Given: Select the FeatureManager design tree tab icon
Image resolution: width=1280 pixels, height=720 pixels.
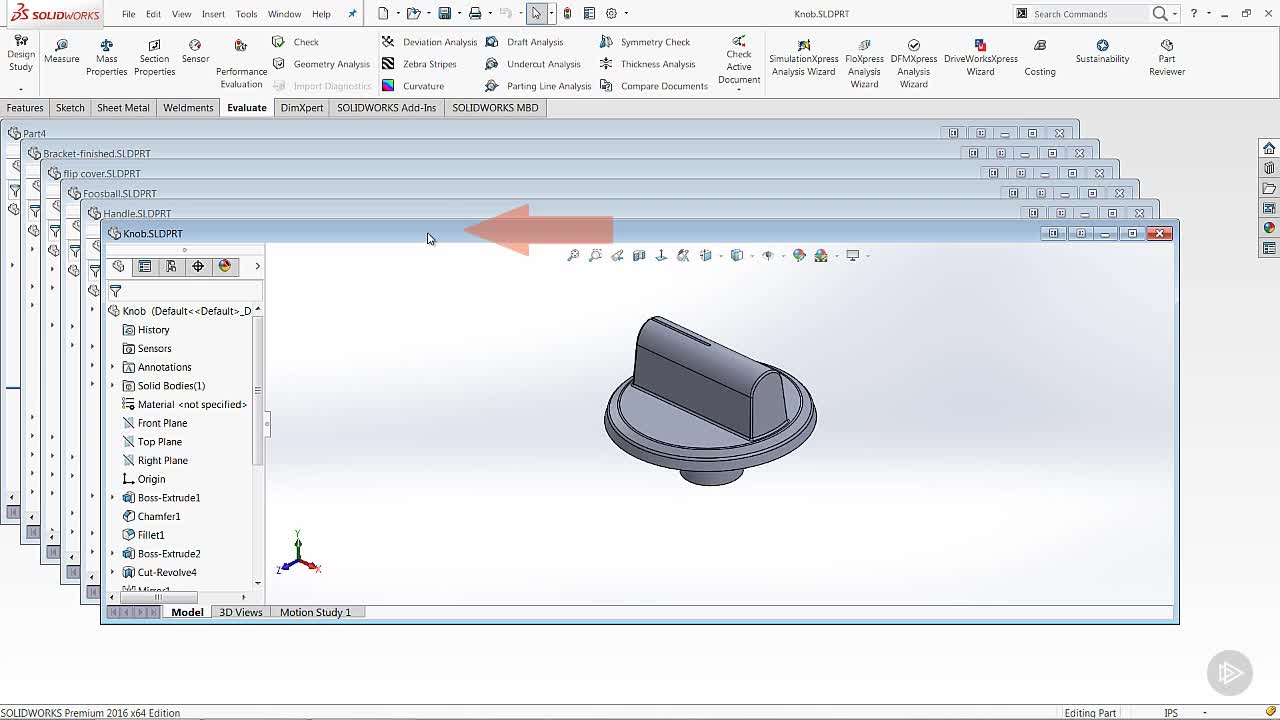Looking at the screenshot, I should point(118,266).
